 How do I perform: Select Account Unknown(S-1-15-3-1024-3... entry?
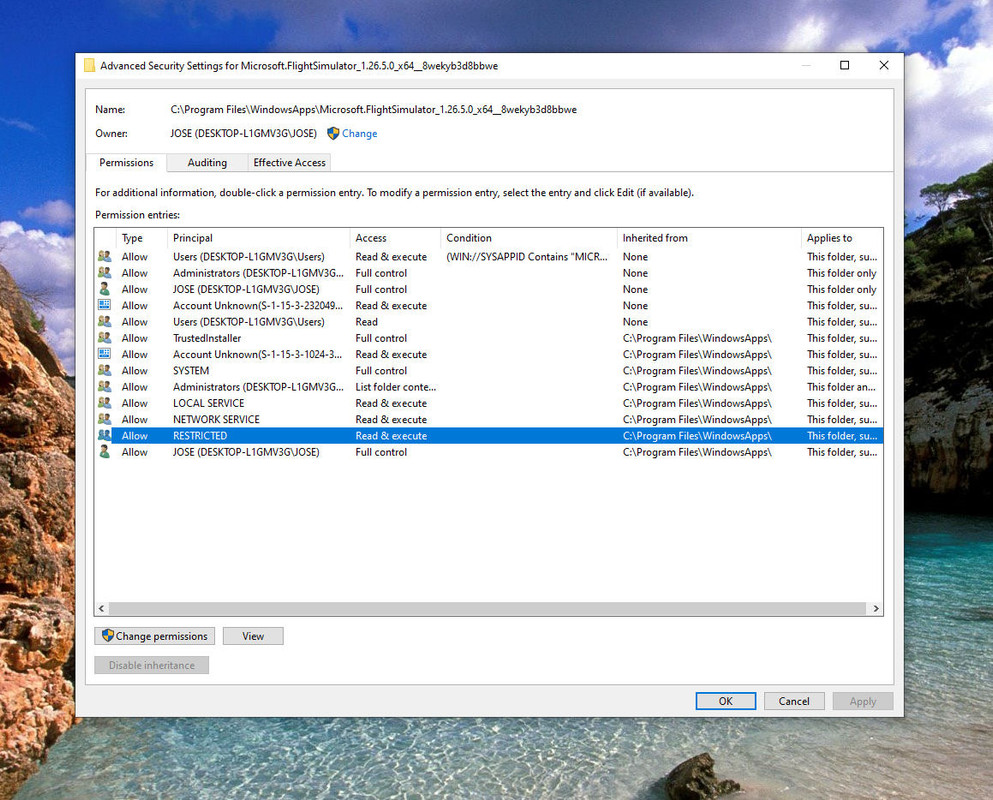click(x=489, y=355)
